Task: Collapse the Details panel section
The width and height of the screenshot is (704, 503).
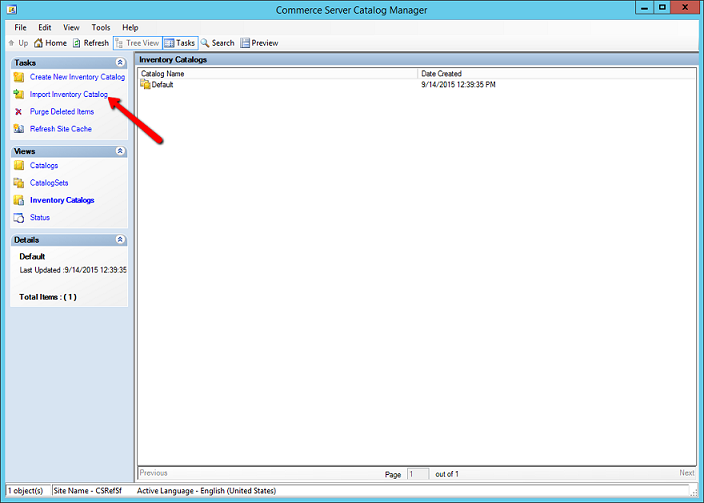Action: [120, 240]
